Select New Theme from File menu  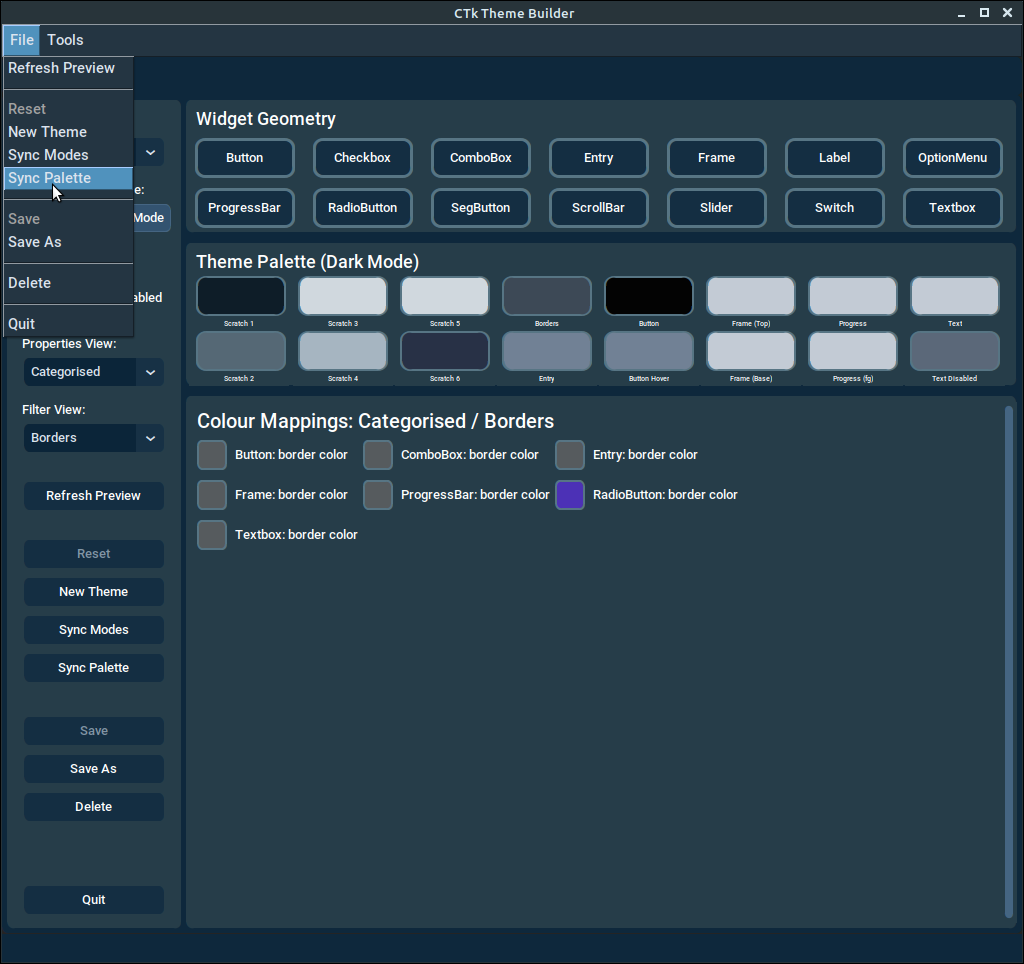pyautogui.click(x=69, y=132)
